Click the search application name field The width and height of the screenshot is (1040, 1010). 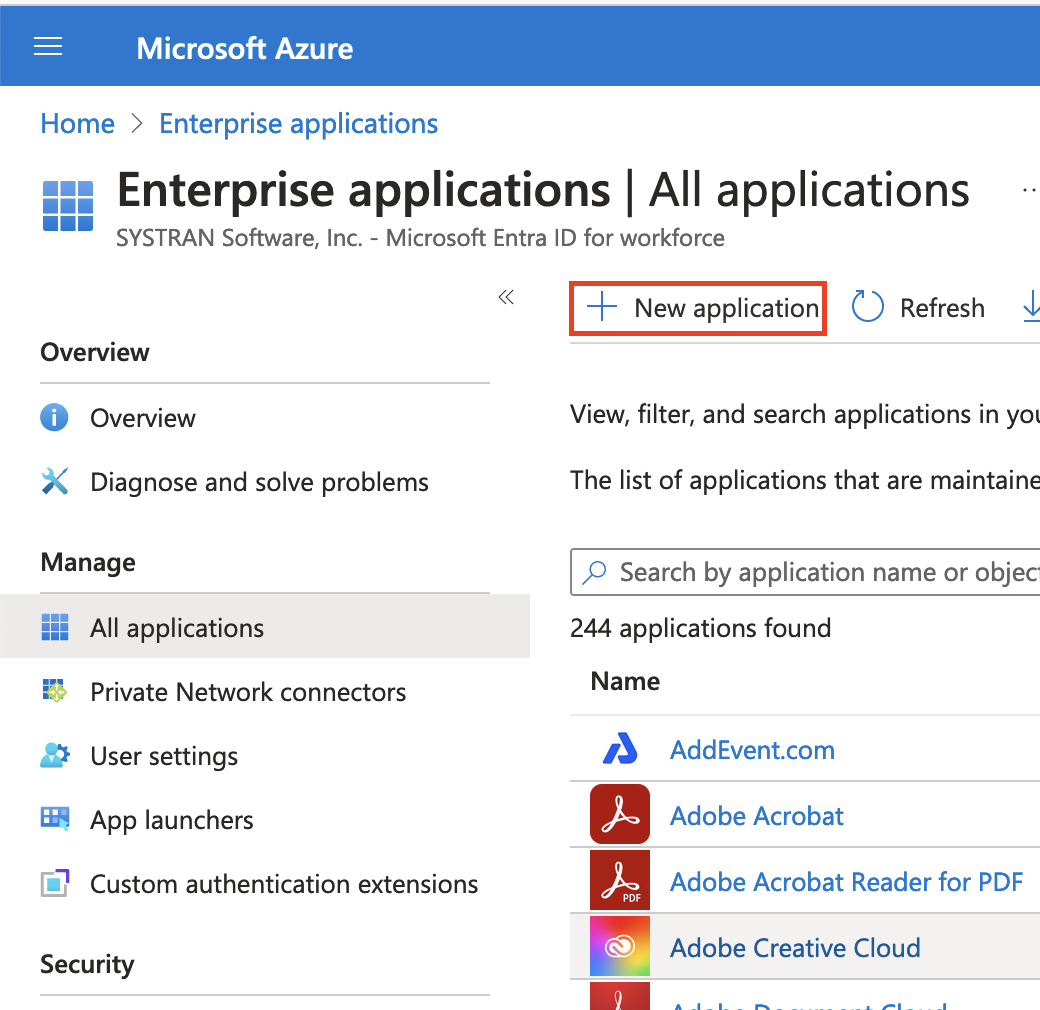[x=805, y=572]
